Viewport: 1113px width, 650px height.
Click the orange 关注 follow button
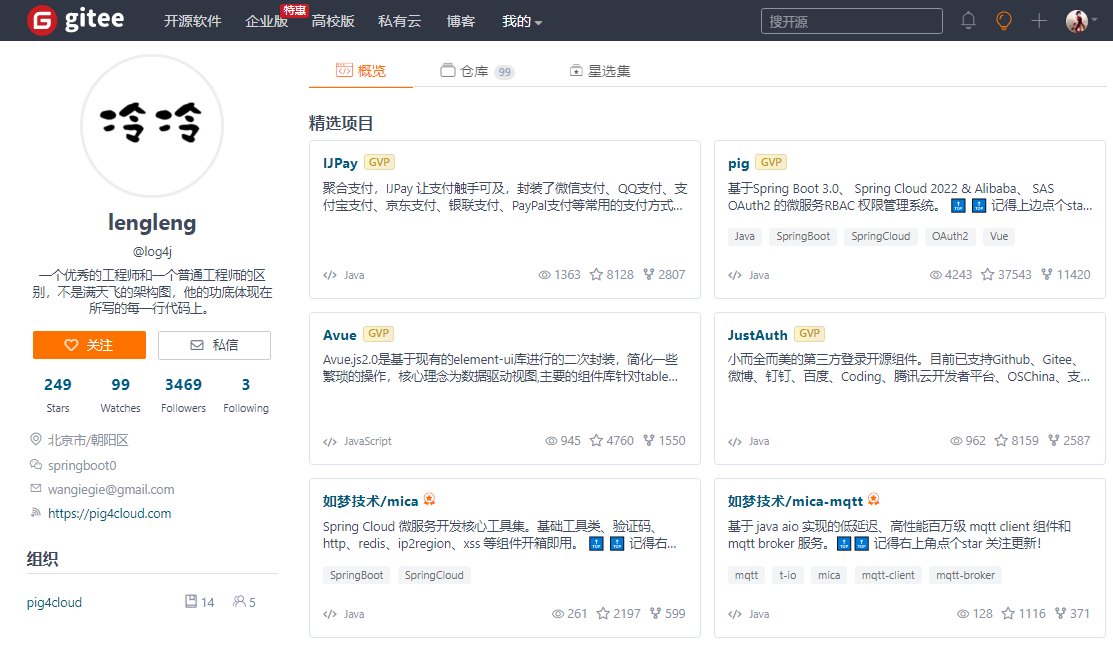[x=89, y=345]
